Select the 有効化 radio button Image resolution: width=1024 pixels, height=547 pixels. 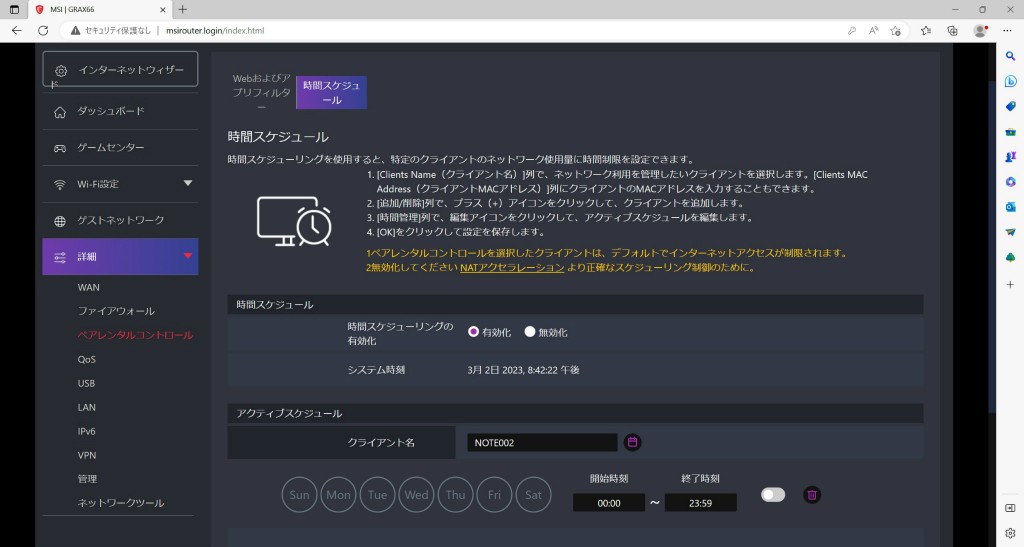coord(473,332)
